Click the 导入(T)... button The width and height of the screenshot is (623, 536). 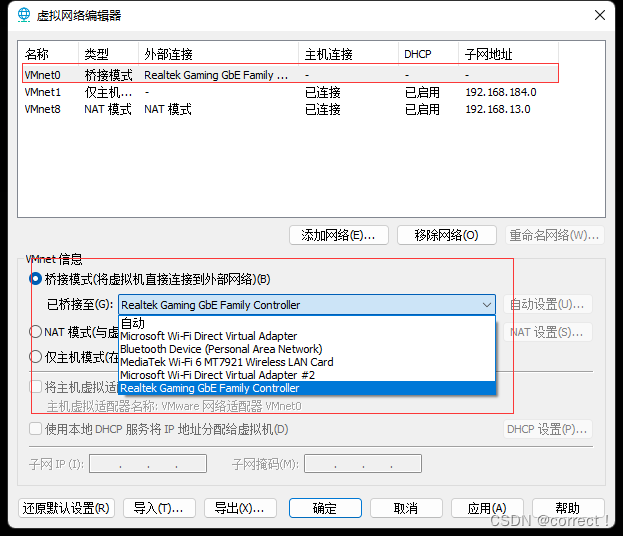[159, 508]
